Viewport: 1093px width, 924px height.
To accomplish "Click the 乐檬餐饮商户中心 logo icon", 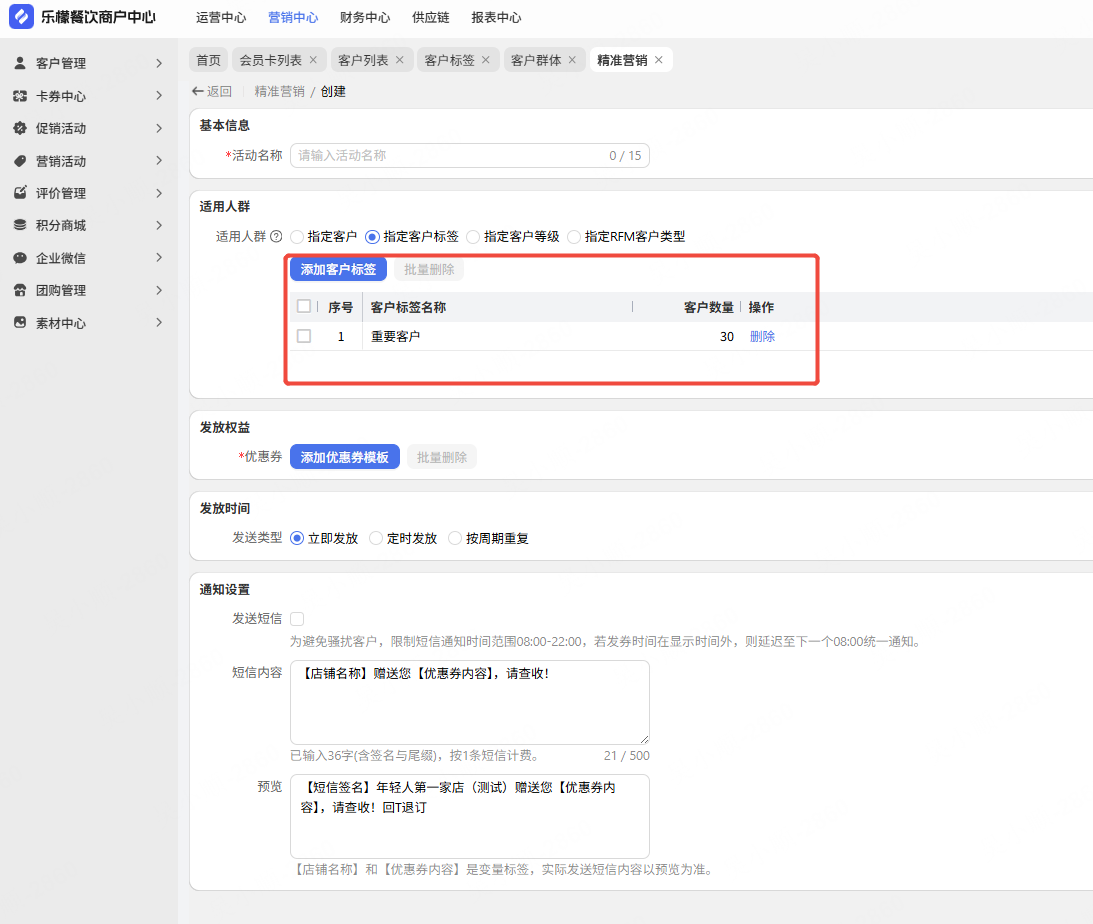I will 21,17.
